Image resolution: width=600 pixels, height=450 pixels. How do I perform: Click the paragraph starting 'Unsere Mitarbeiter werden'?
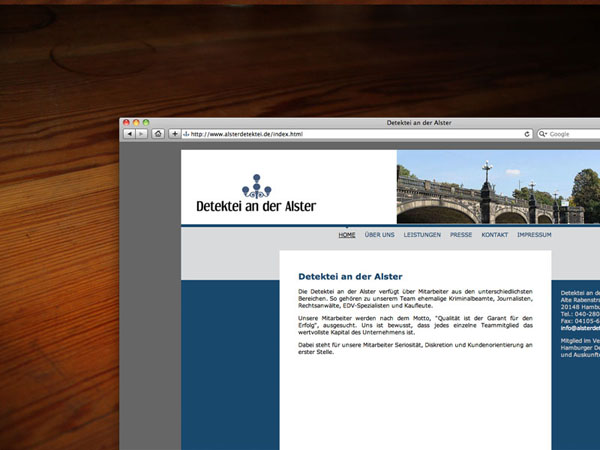[415, 325]
